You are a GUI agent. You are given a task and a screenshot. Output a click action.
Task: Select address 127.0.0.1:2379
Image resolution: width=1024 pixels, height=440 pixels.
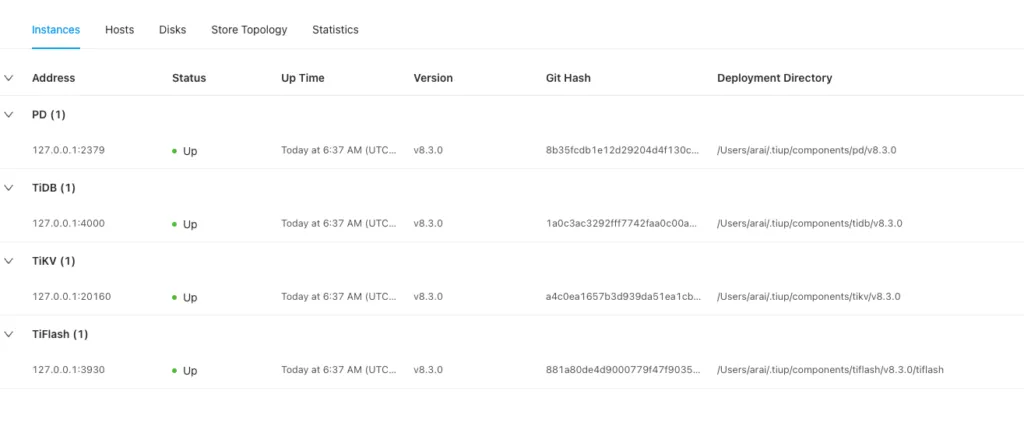[69, 150]
